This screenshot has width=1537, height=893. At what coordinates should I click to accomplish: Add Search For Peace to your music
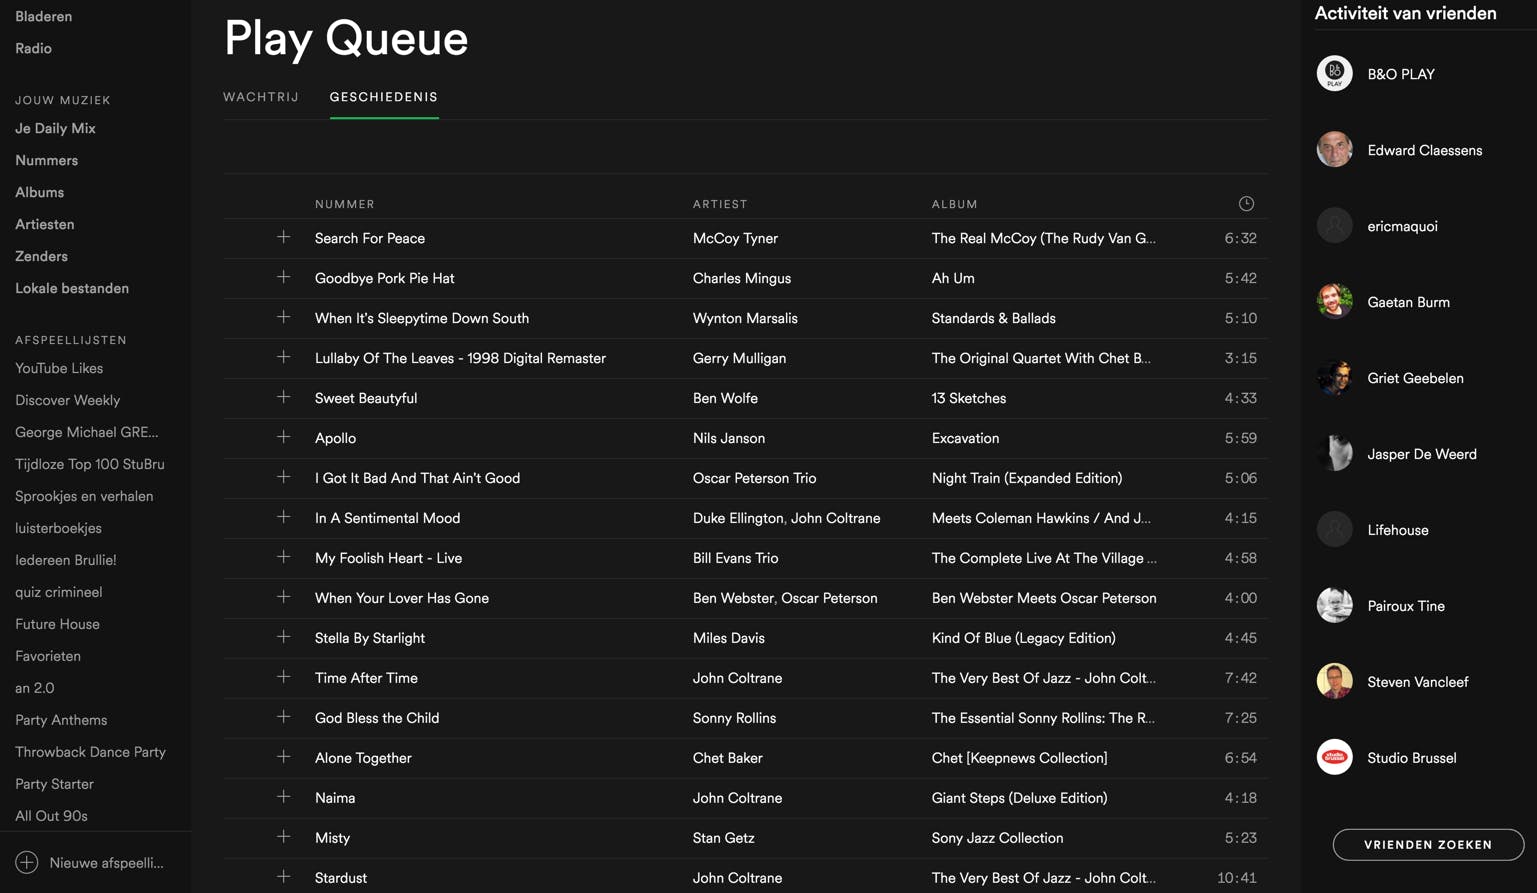[x=284, y=237]
